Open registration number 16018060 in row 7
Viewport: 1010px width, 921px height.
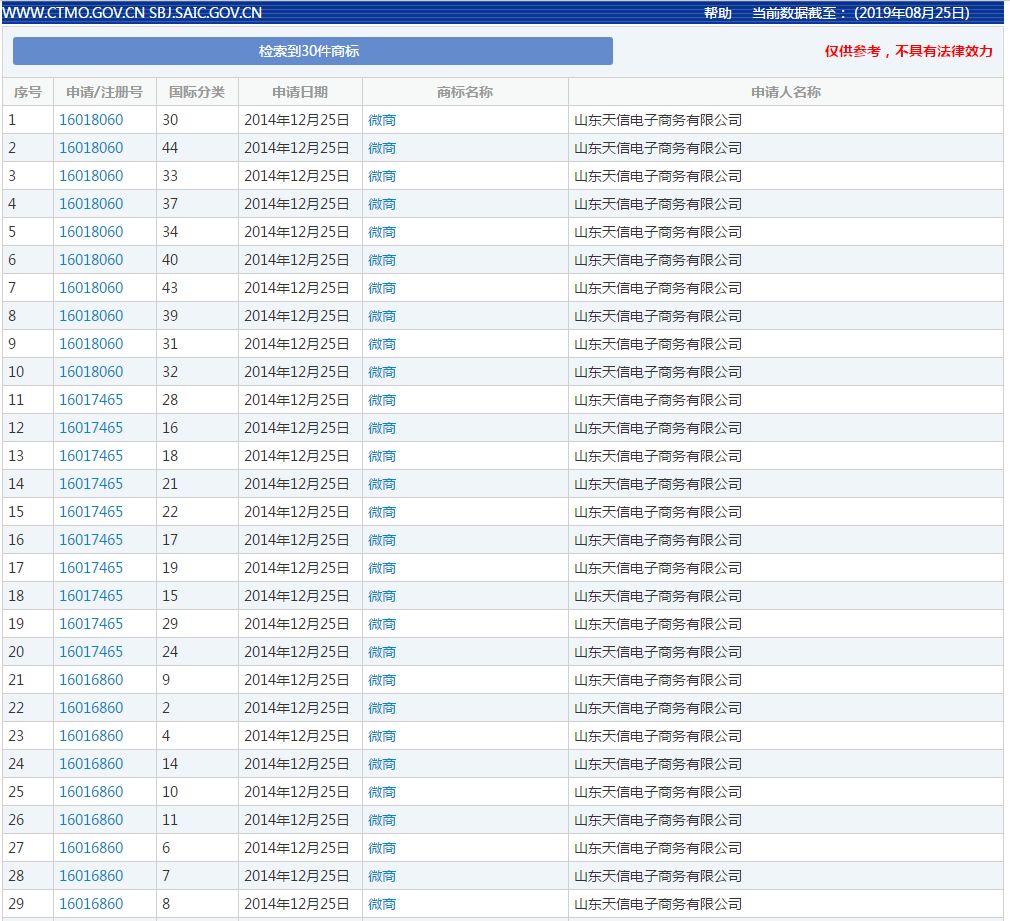(91, 288)
